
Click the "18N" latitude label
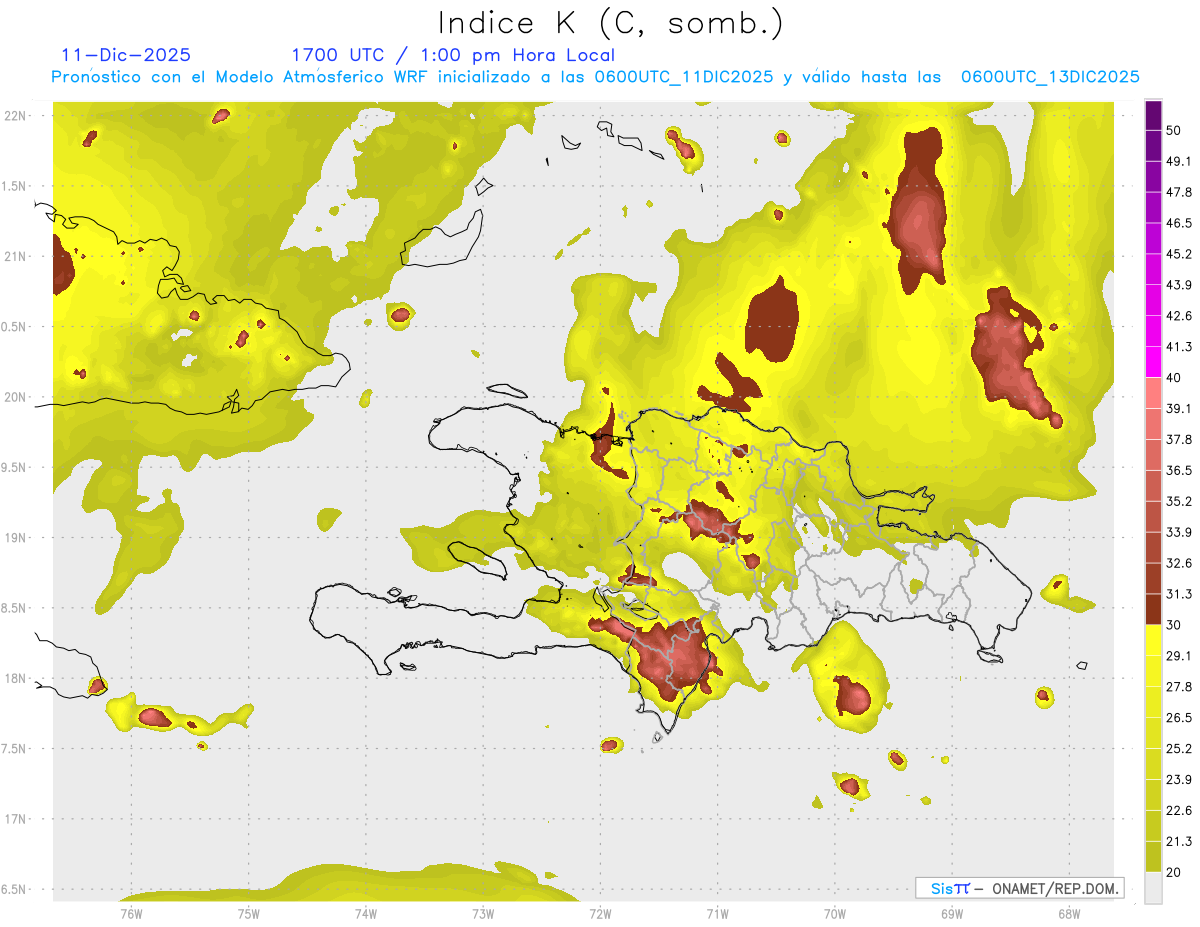tap(15, 679)
